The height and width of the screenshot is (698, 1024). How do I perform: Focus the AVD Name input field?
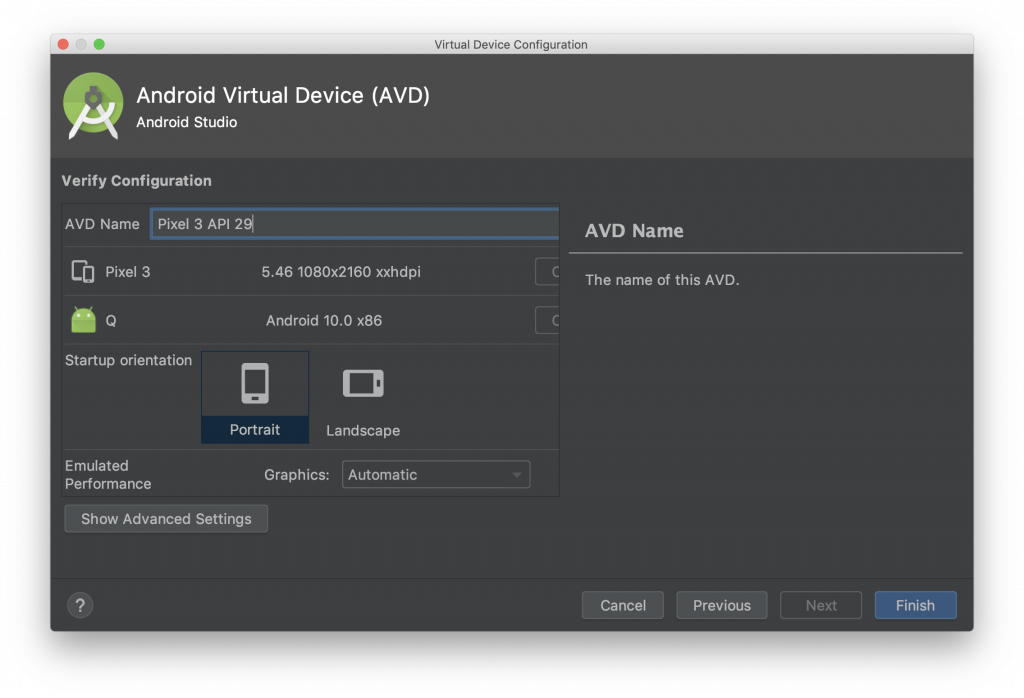click(355, 224)
